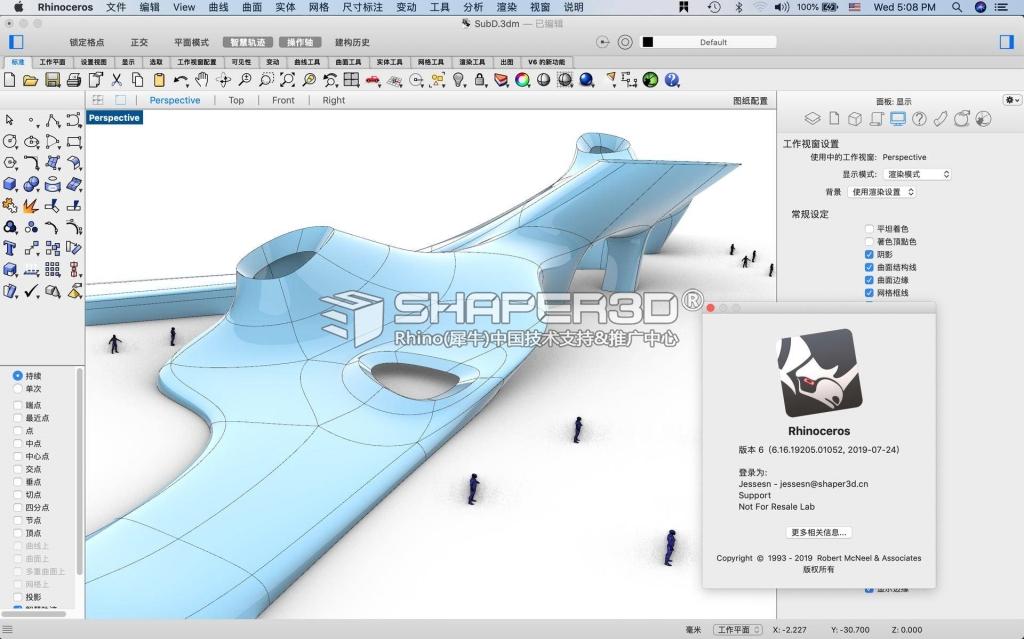The image size is (1024, 639).
Task: Paste from the clipboard icon
Action: click(x=159, y=80)
